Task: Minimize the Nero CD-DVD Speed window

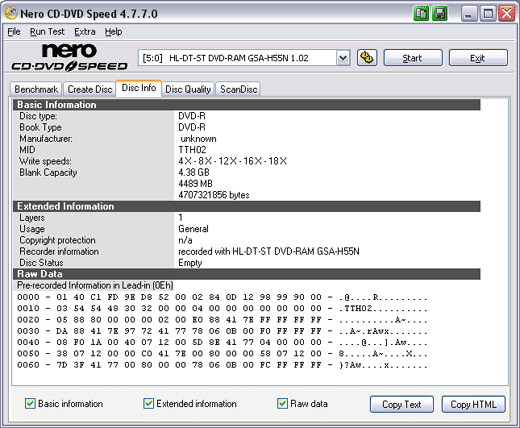Action: pyautogui.click(x=468, y=14)
